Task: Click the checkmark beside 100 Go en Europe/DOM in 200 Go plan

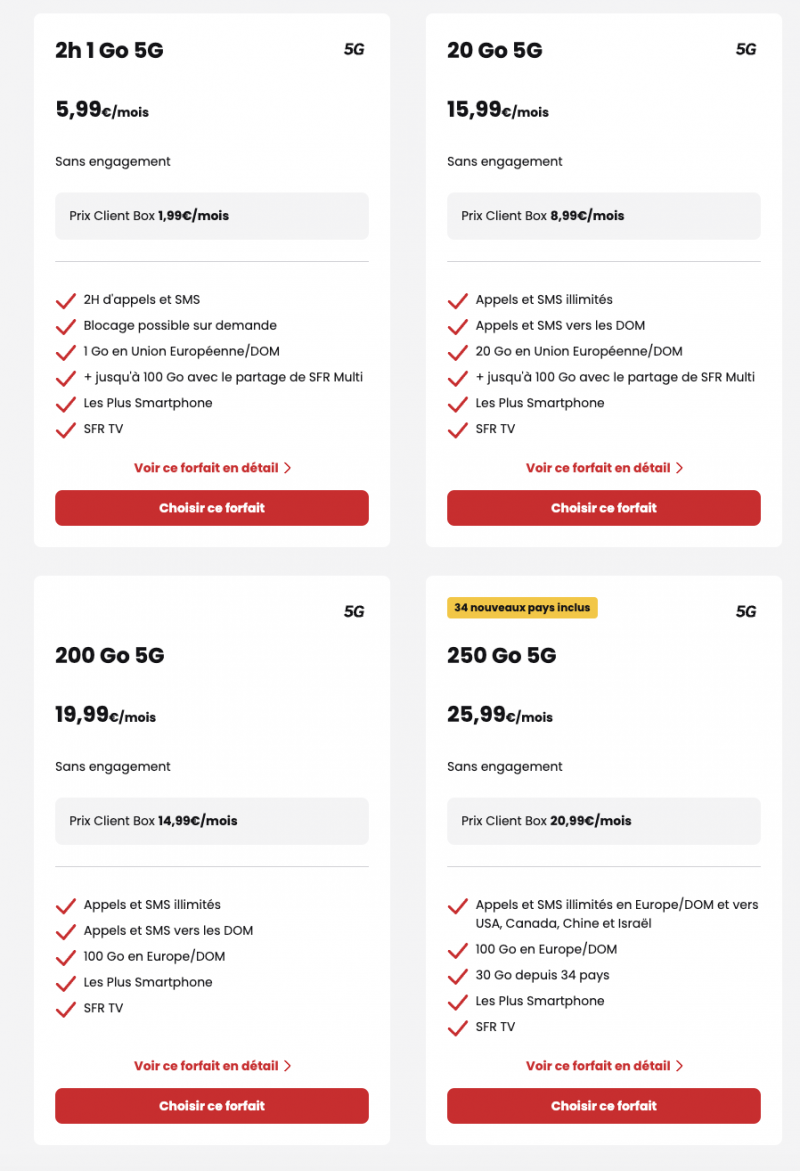Action: (66, 958)
